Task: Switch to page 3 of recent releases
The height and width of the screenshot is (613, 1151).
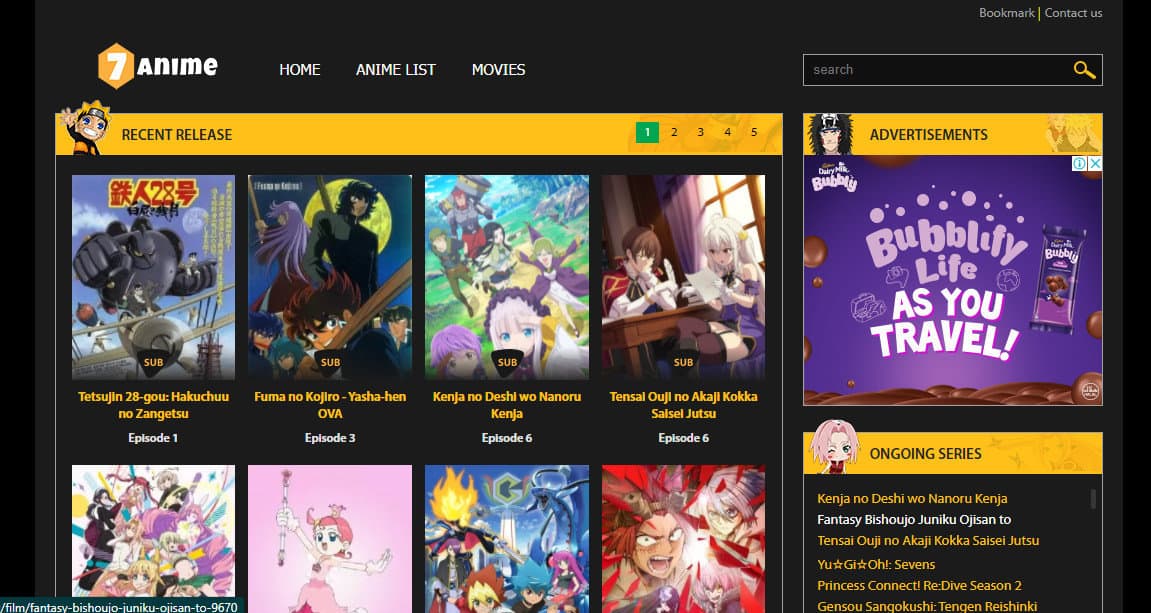Action: point(700,133)
